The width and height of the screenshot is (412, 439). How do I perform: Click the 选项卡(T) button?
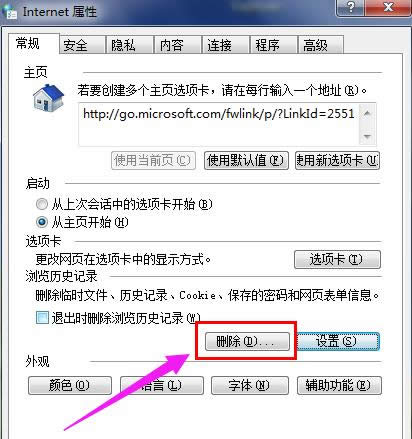(x=337, y=259)
